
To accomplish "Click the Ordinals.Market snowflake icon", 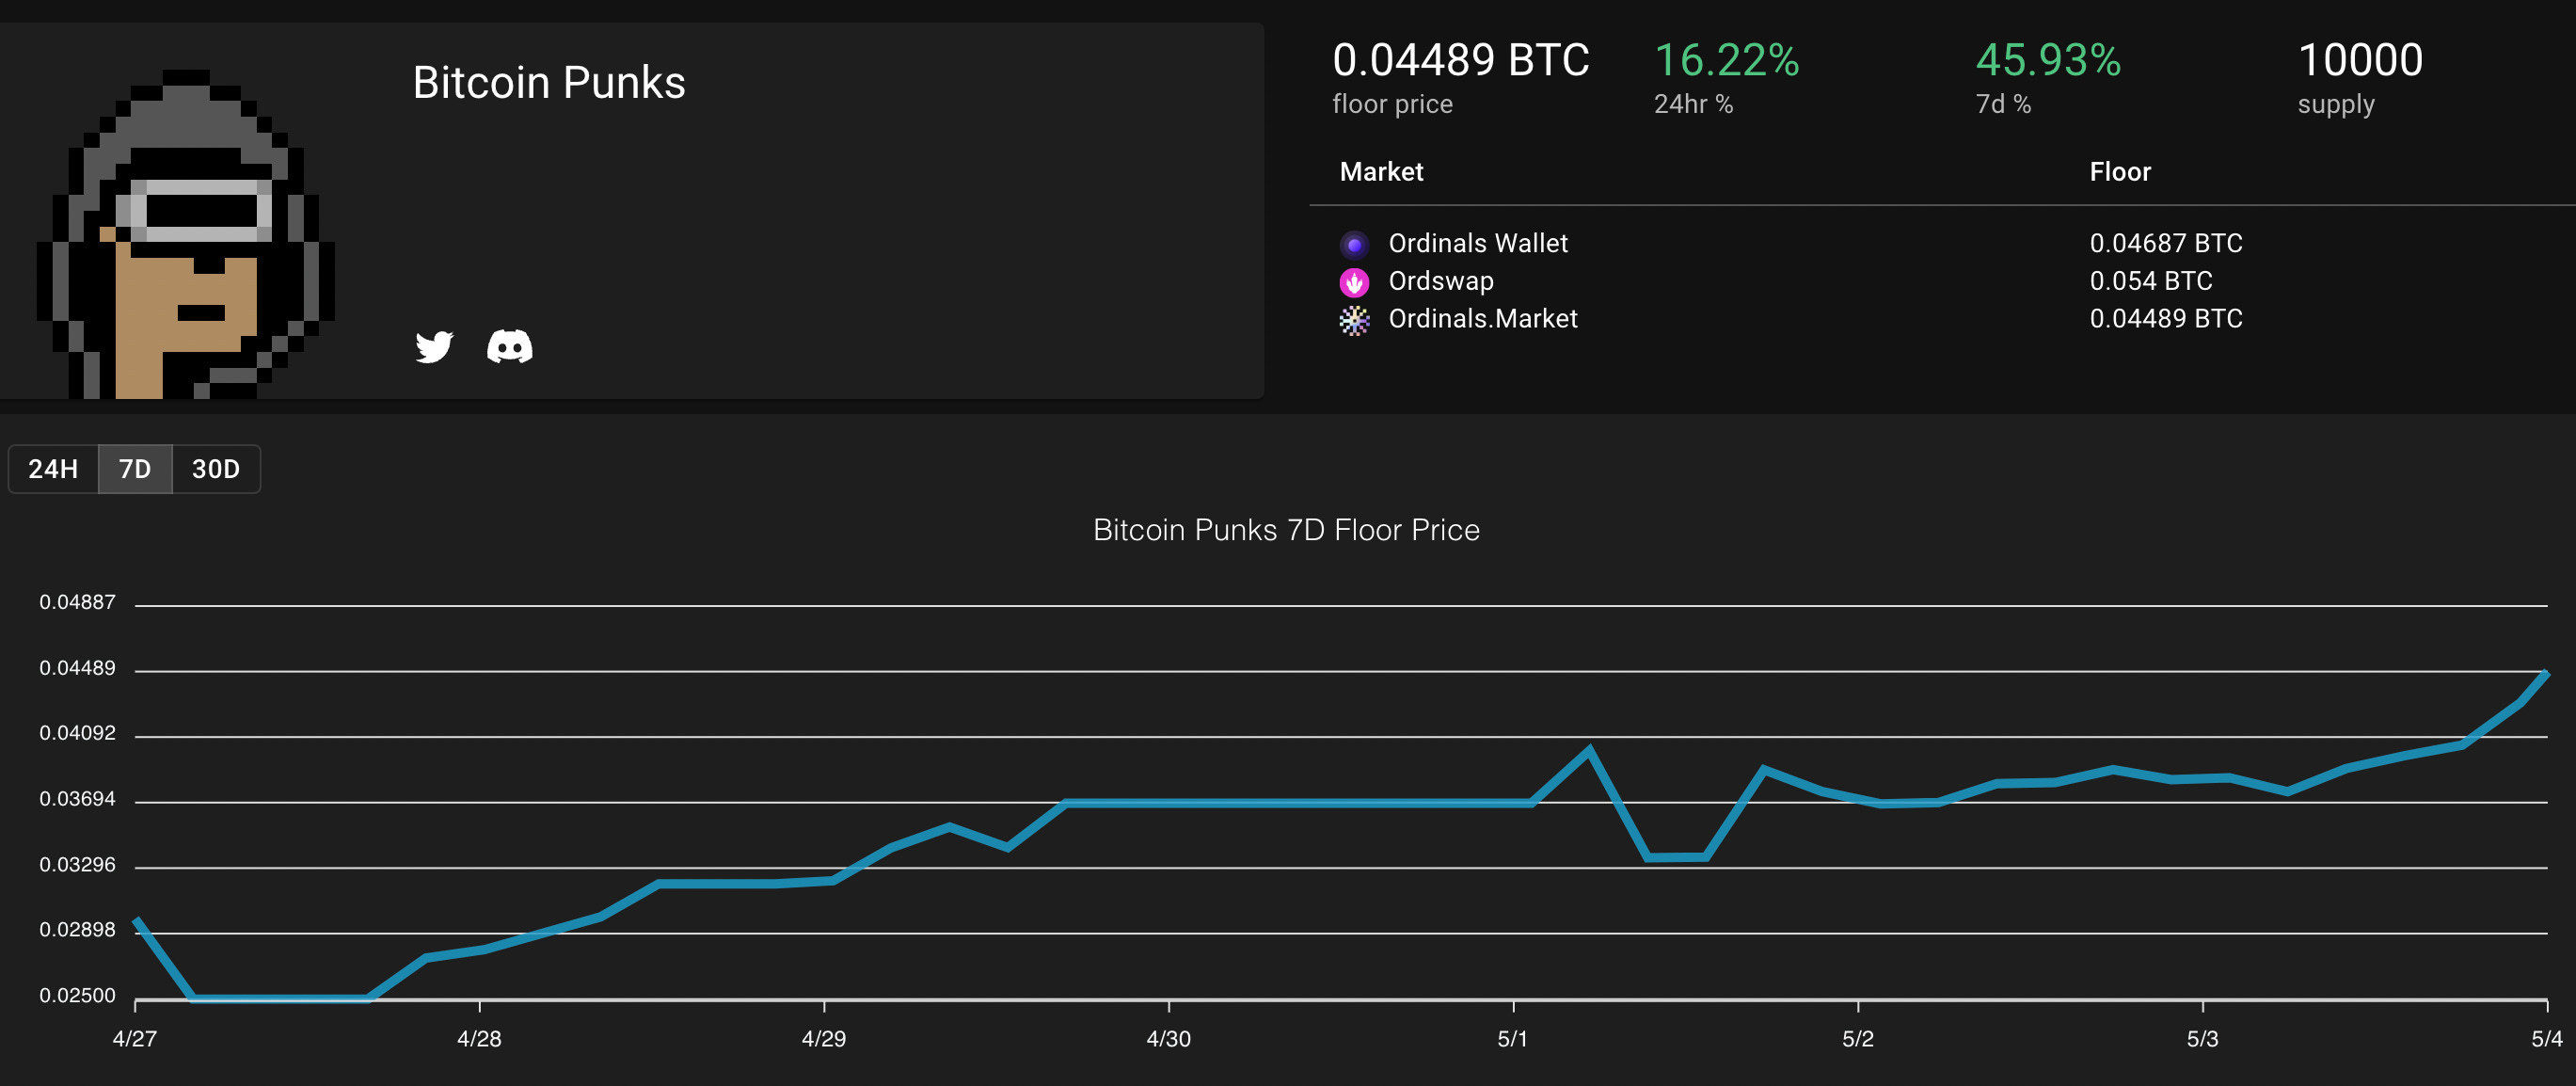I will coord(1356,319).
